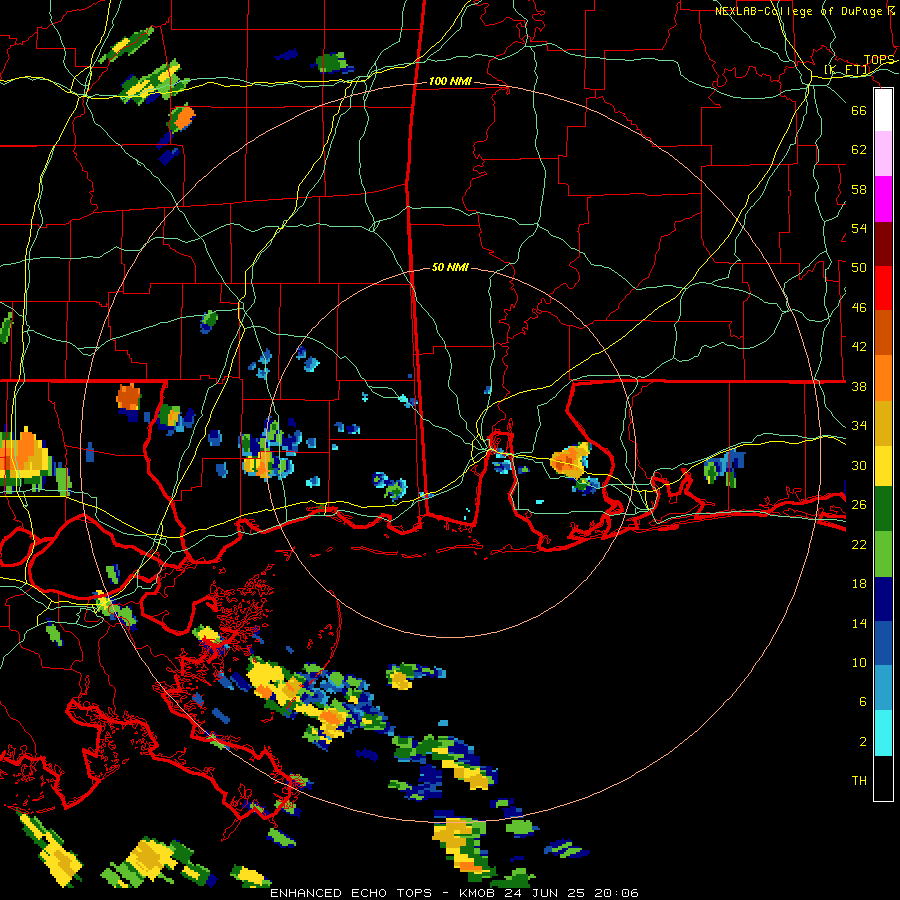Click the 'ENHANCED ECHO TOPS - KMOB' caption
This screenshot has width=900, height=900.
[x=383, y=893]
